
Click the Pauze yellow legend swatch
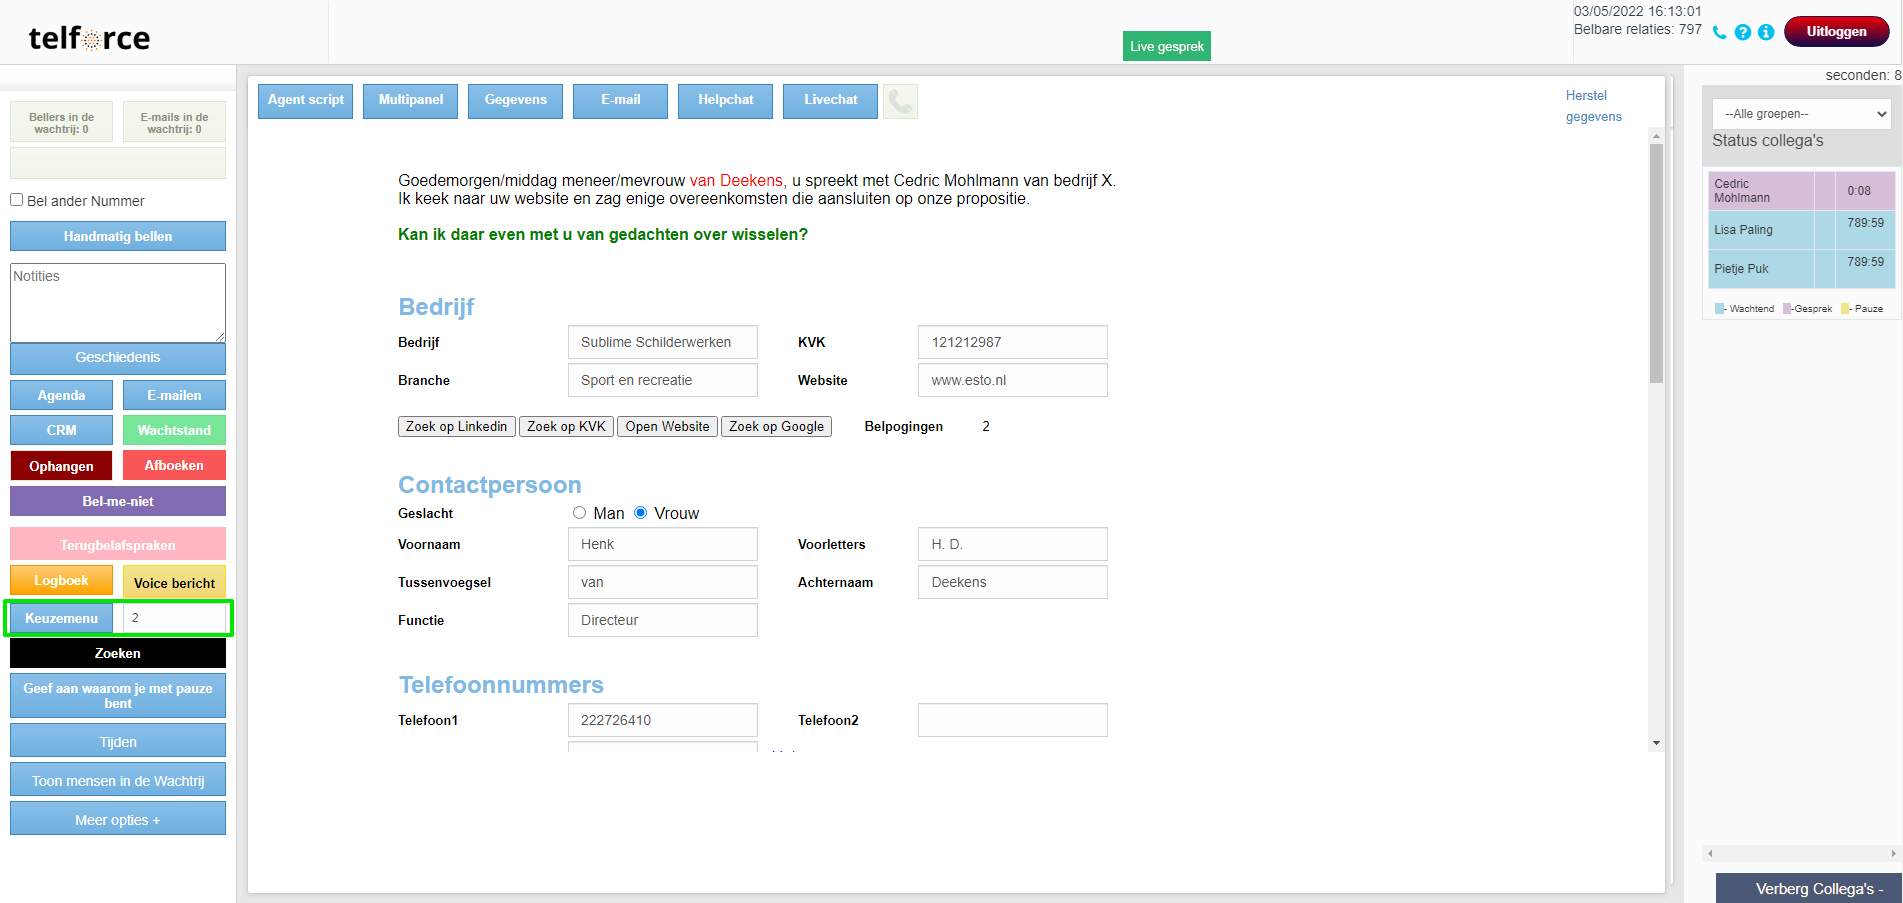coord(1846,309)
